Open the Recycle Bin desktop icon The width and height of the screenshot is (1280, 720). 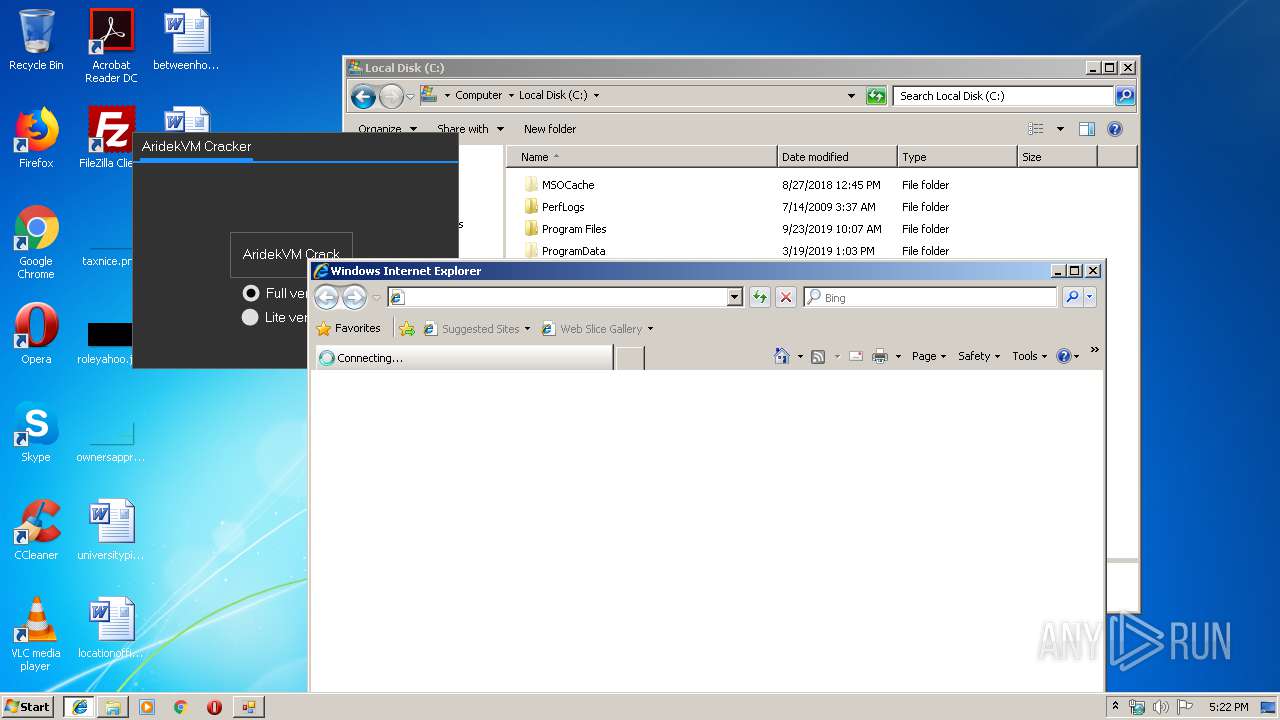[36, 40]
